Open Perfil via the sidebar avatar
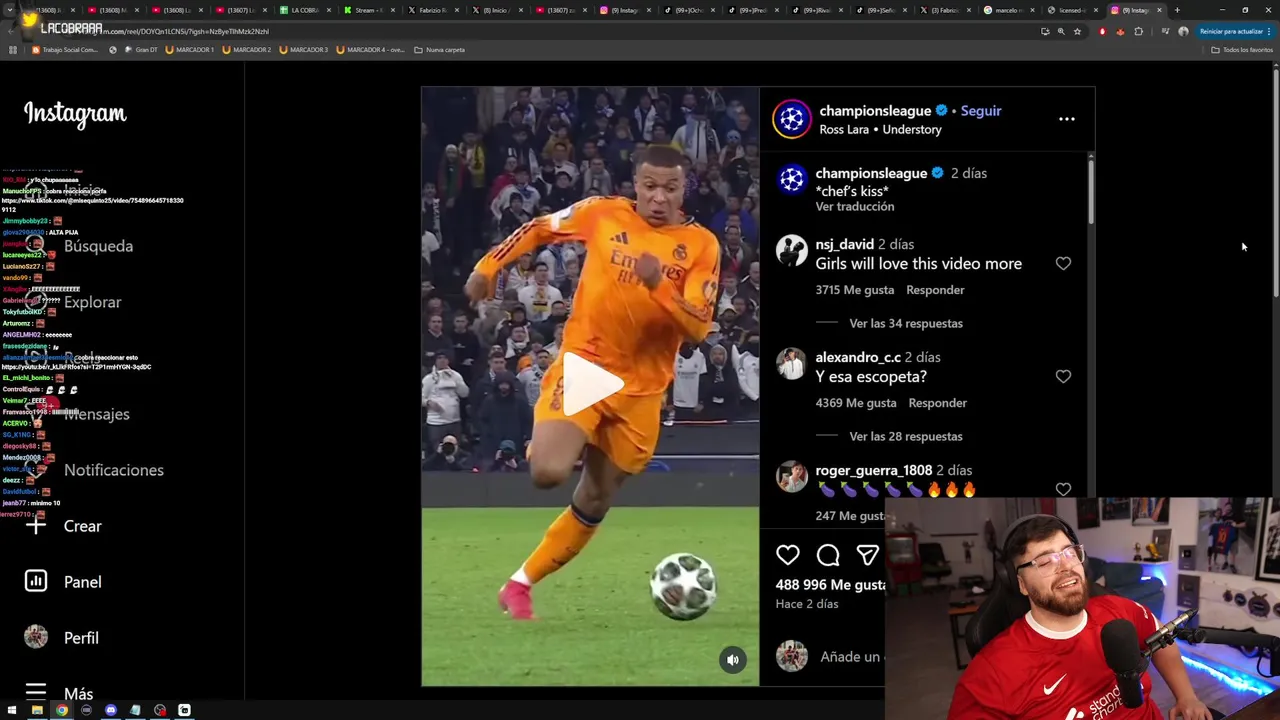The image size is (1280, 720). [36, 637]
